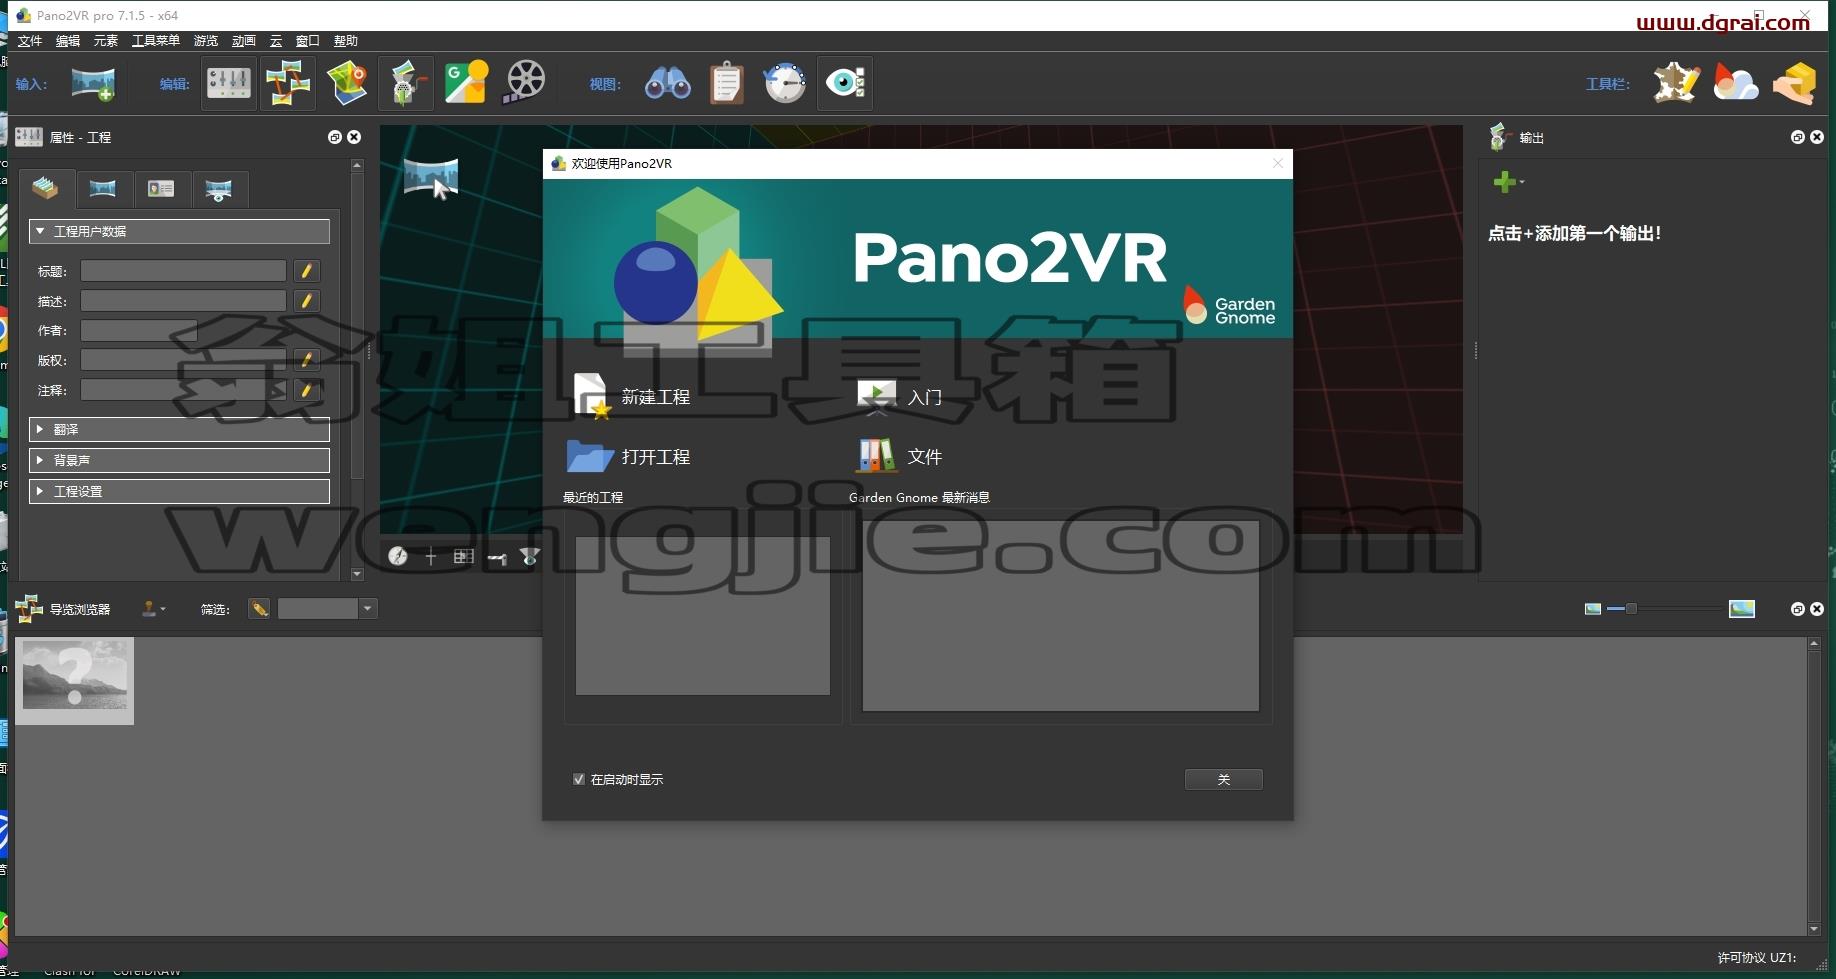
Task: Select the project properties tab
Action: pyautogui.click(x=45, y=188)
